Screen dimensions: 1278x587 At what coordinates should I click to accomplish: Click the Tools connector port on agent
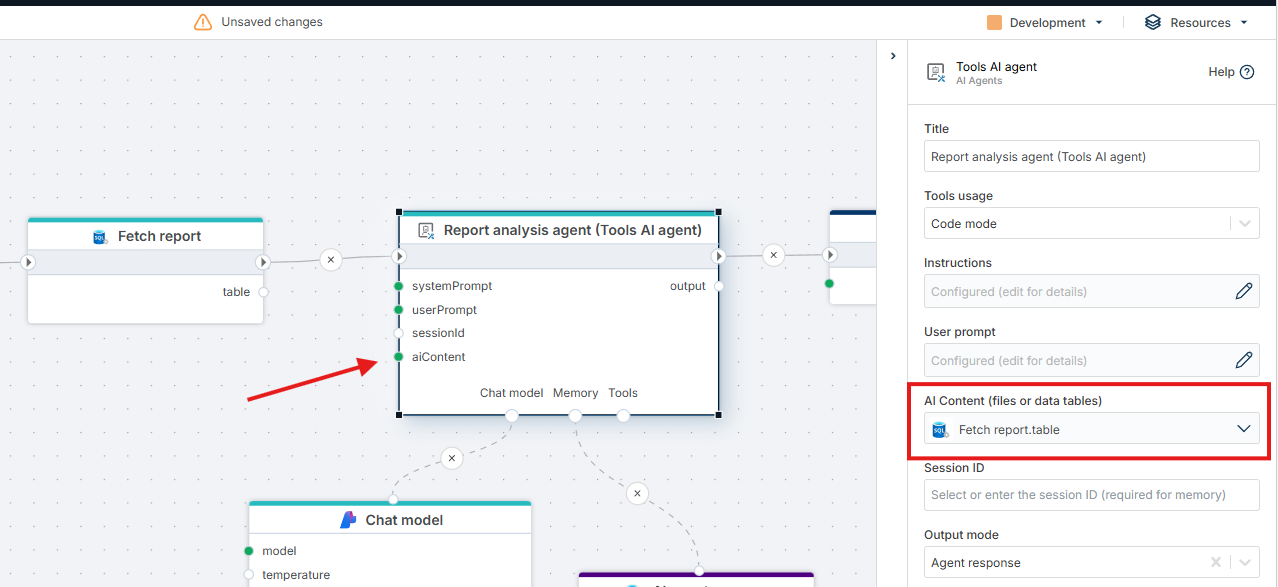coord(623,415)
